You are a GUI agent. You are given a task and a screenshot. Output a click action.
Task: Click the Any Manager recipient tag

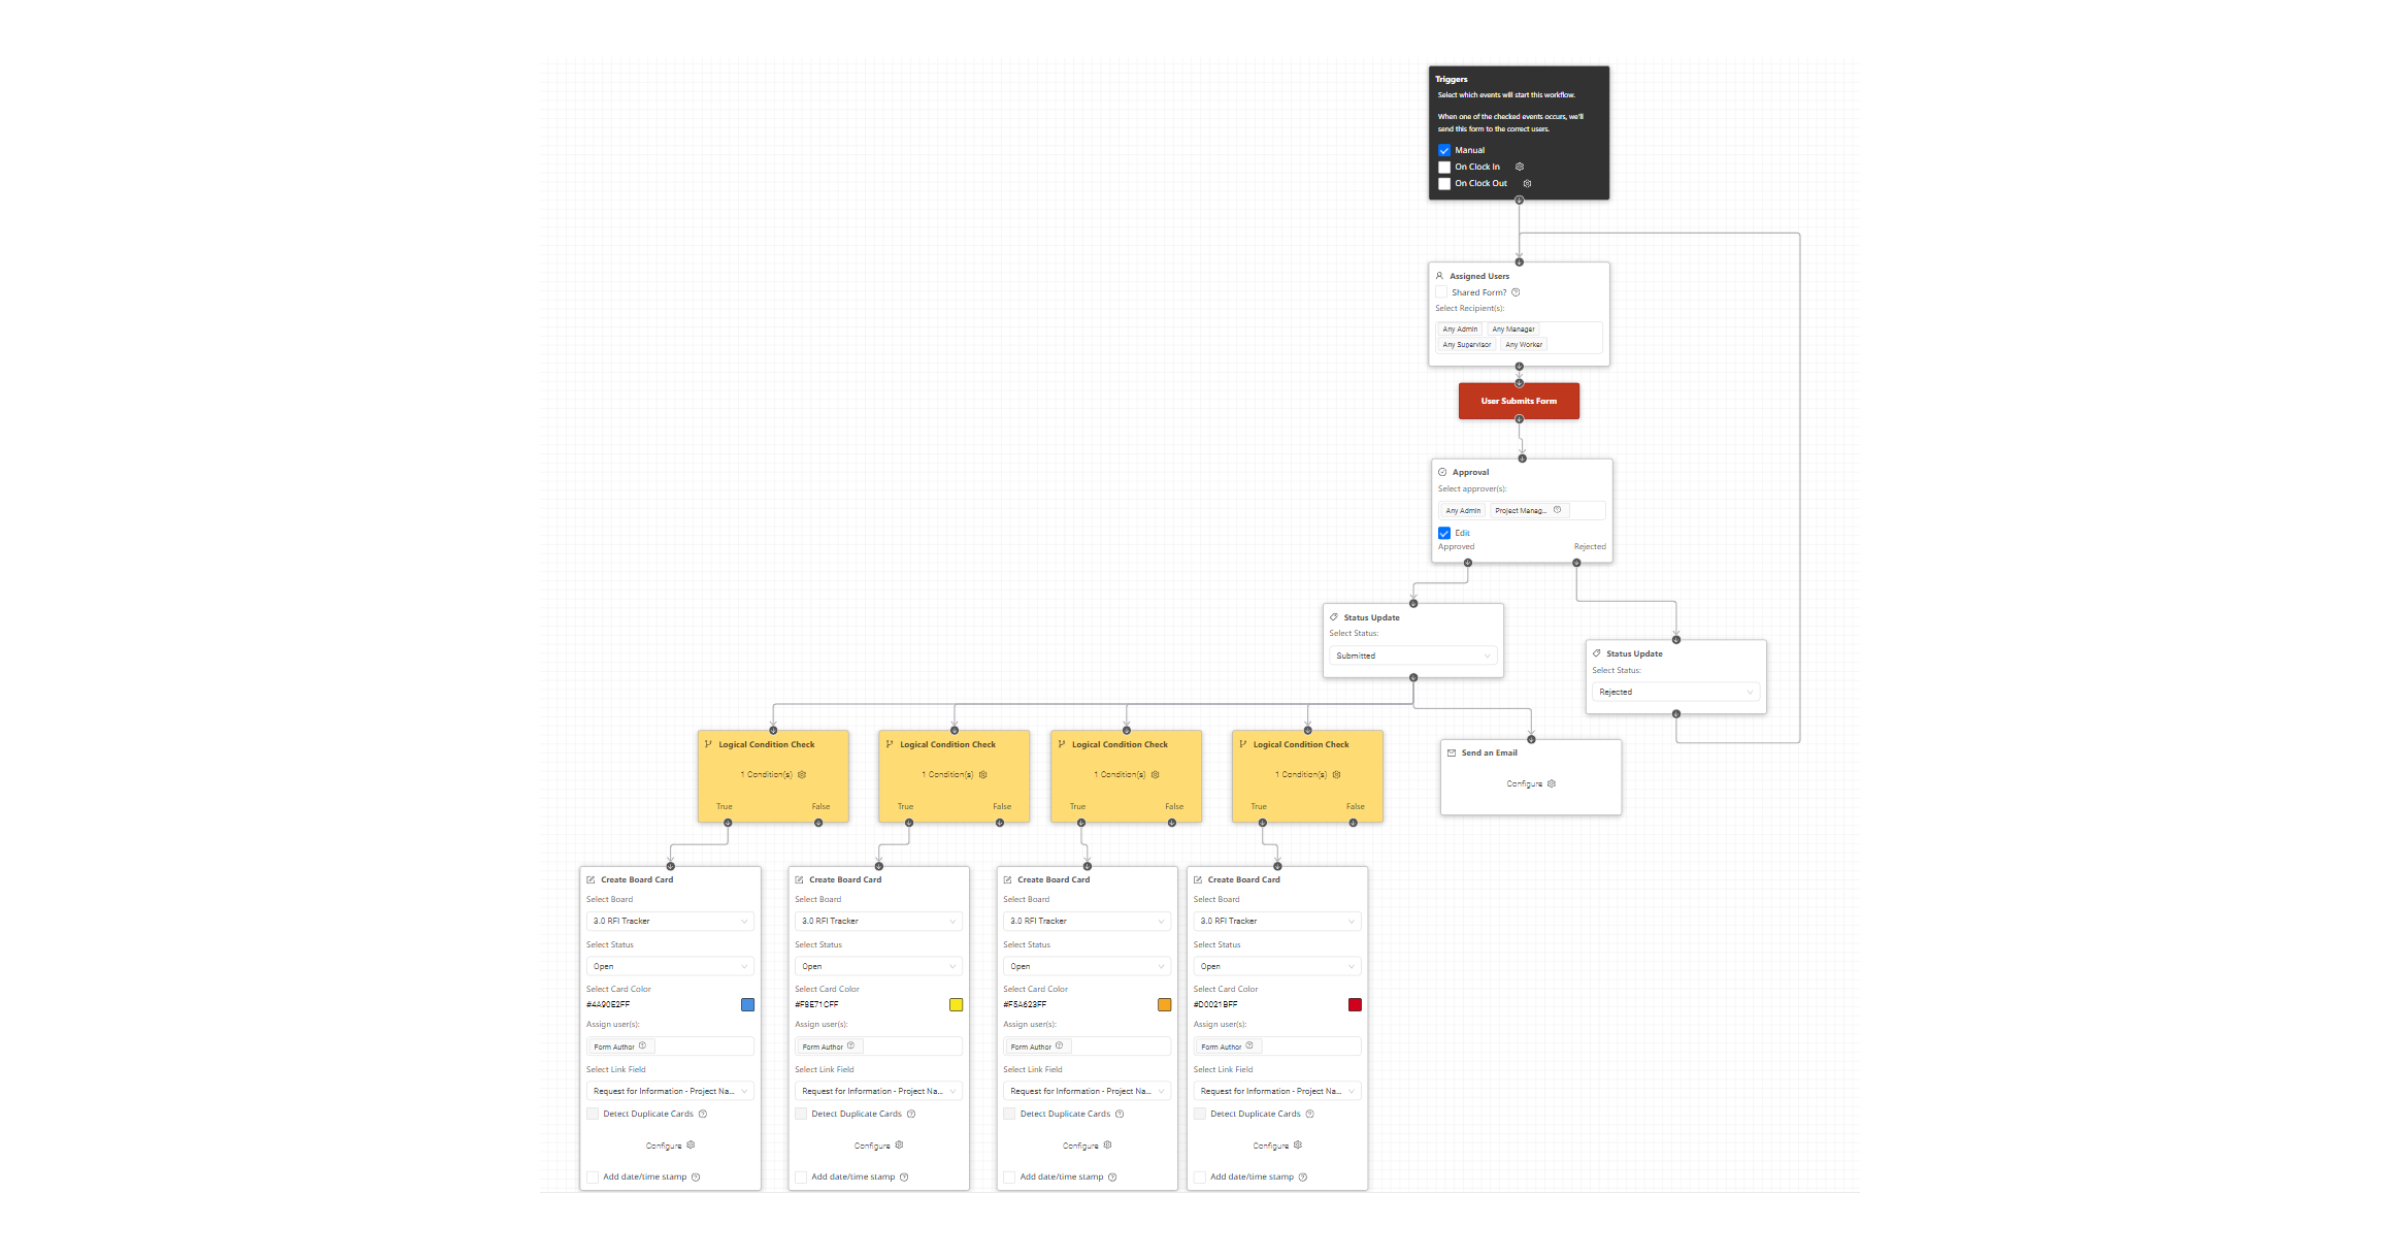[1513, 329]
